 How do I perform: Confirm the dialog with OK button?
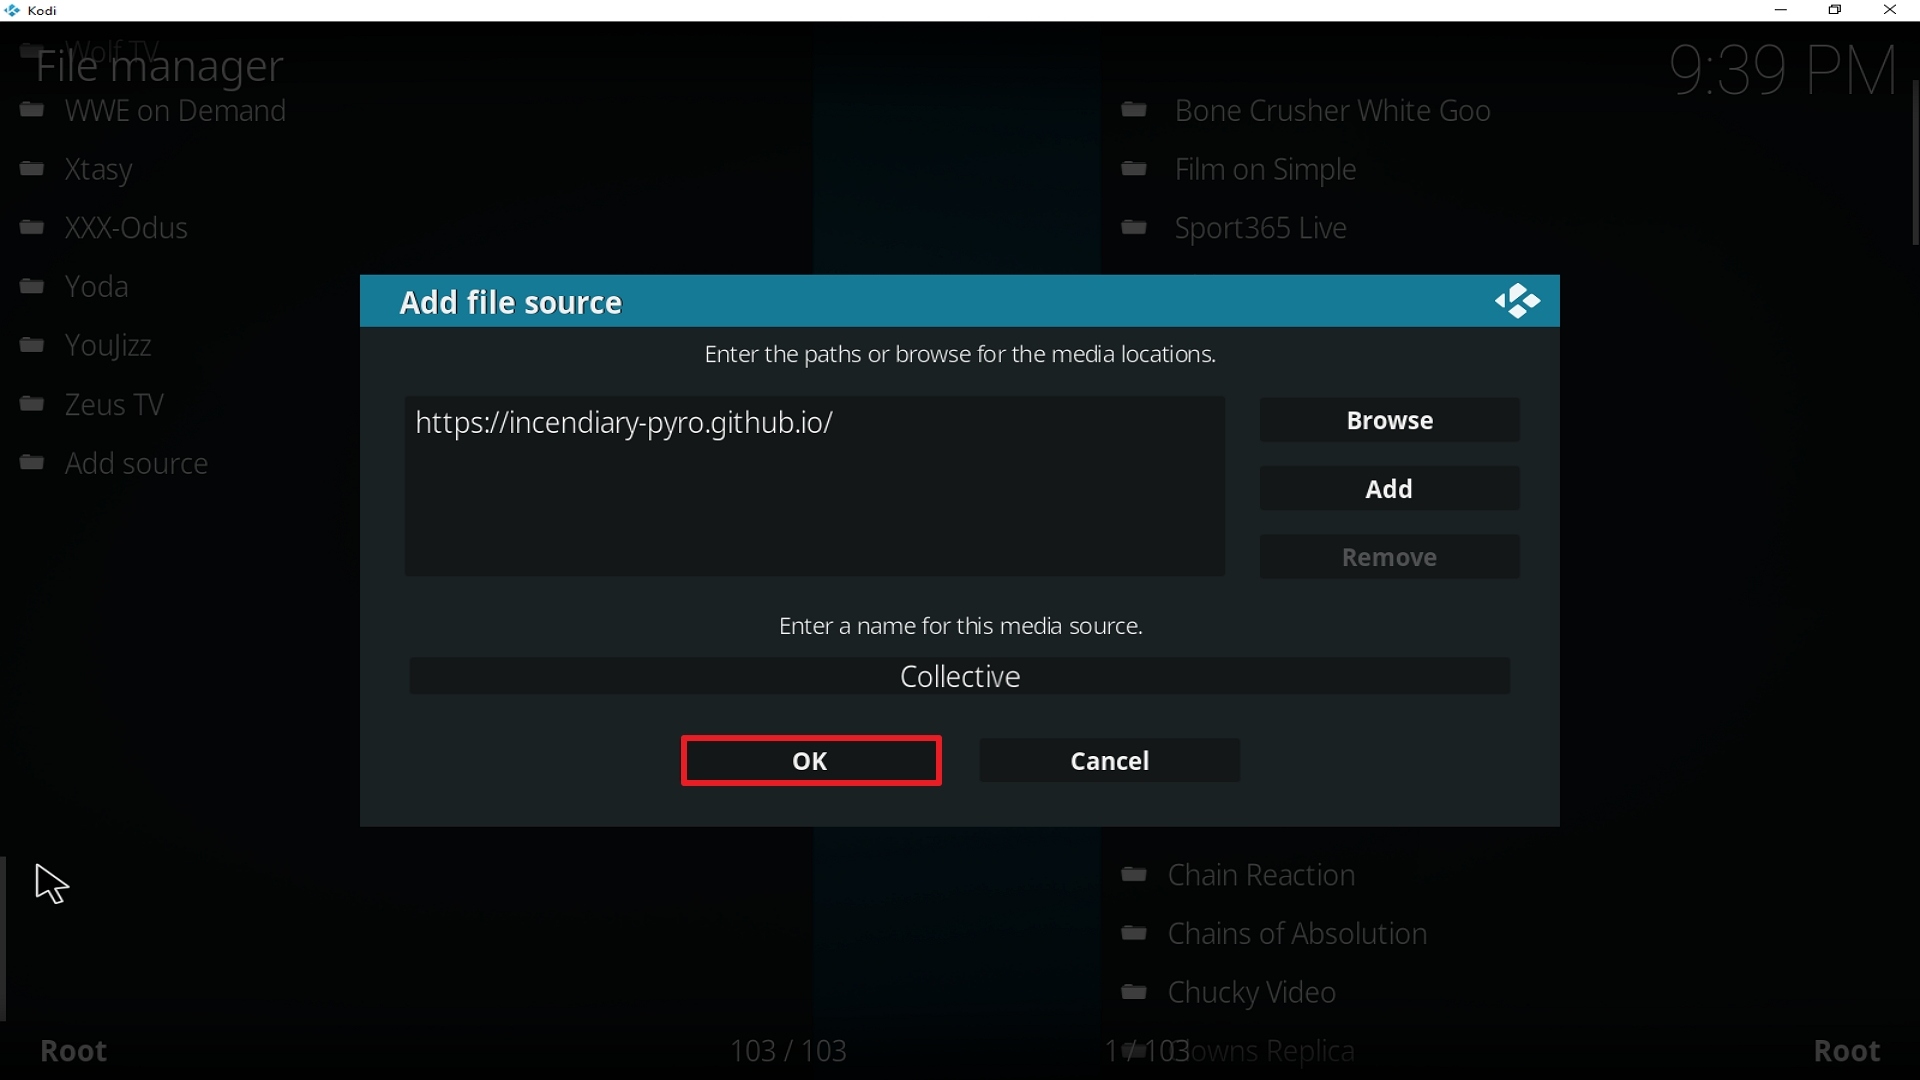click(x=811, y=761)
